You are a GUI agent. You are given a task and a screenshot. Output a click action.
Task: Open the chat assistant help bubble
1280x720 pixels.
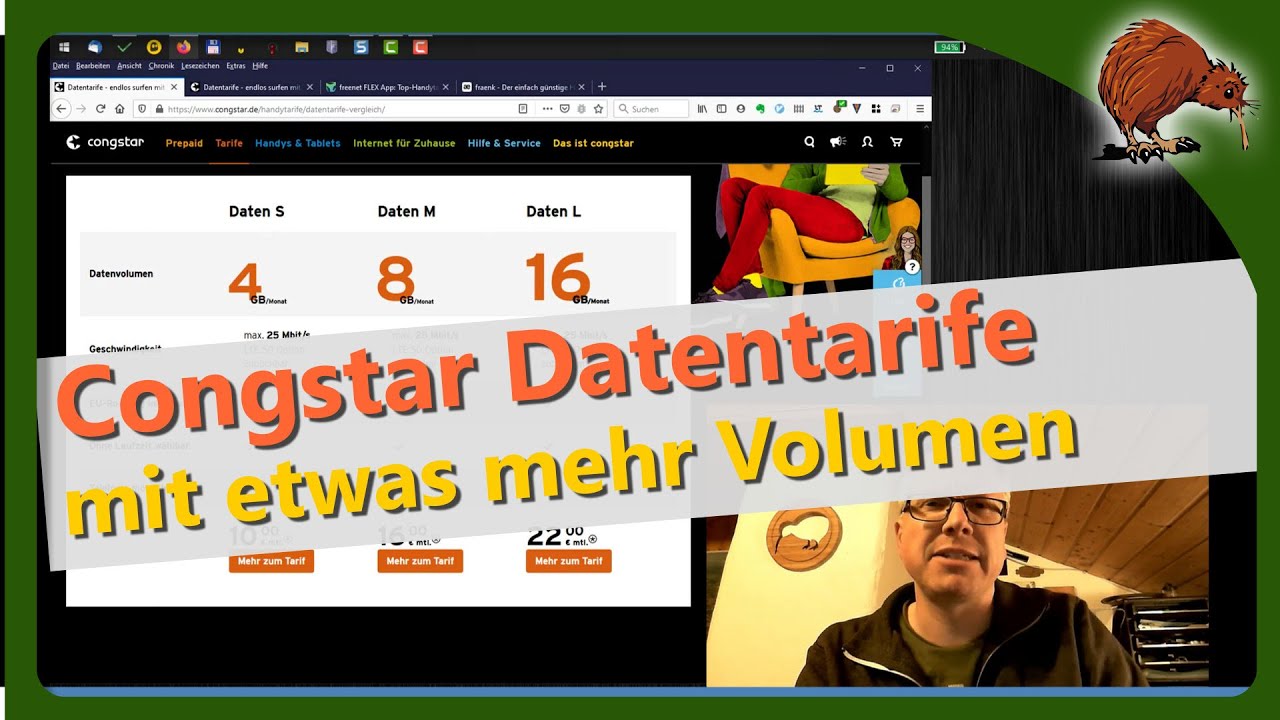click(x=911, y=267)
